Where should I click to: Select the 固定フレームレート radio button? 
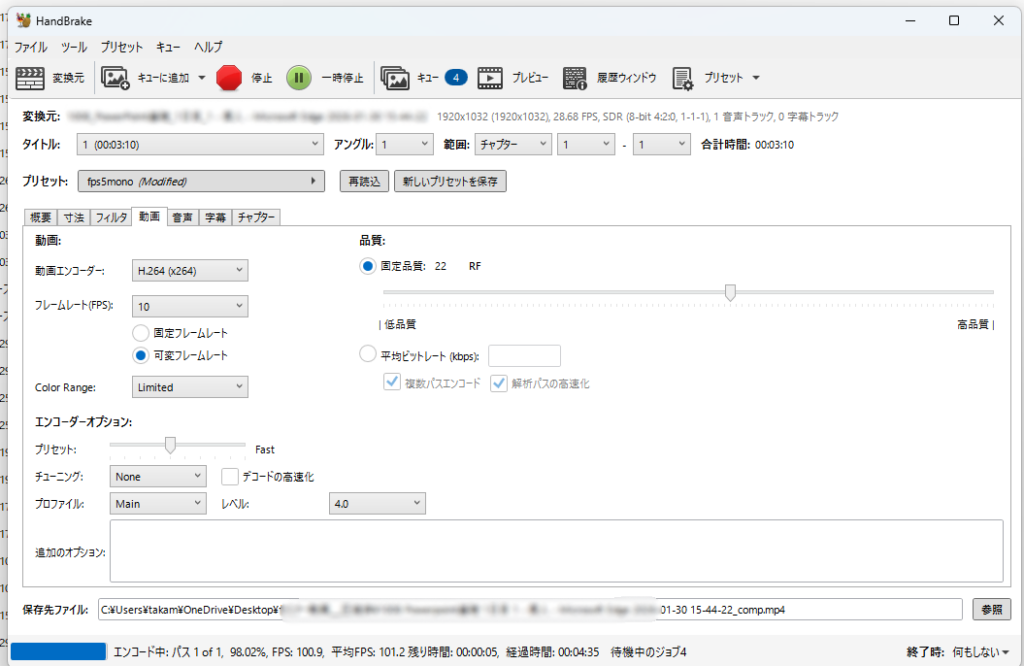click(x=141, y=333)
